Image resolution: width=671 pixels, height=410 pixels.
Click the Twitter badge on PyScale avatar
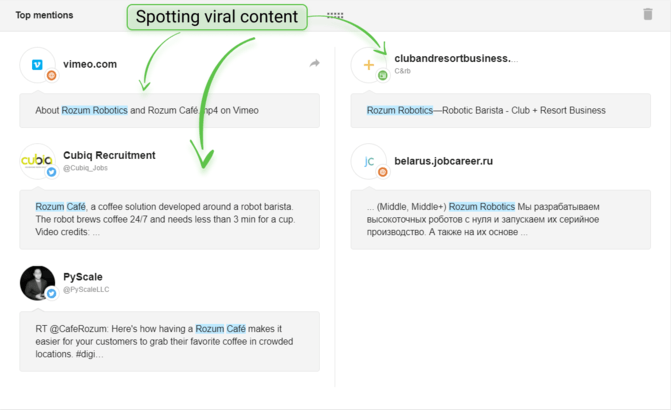pos(52,294)
